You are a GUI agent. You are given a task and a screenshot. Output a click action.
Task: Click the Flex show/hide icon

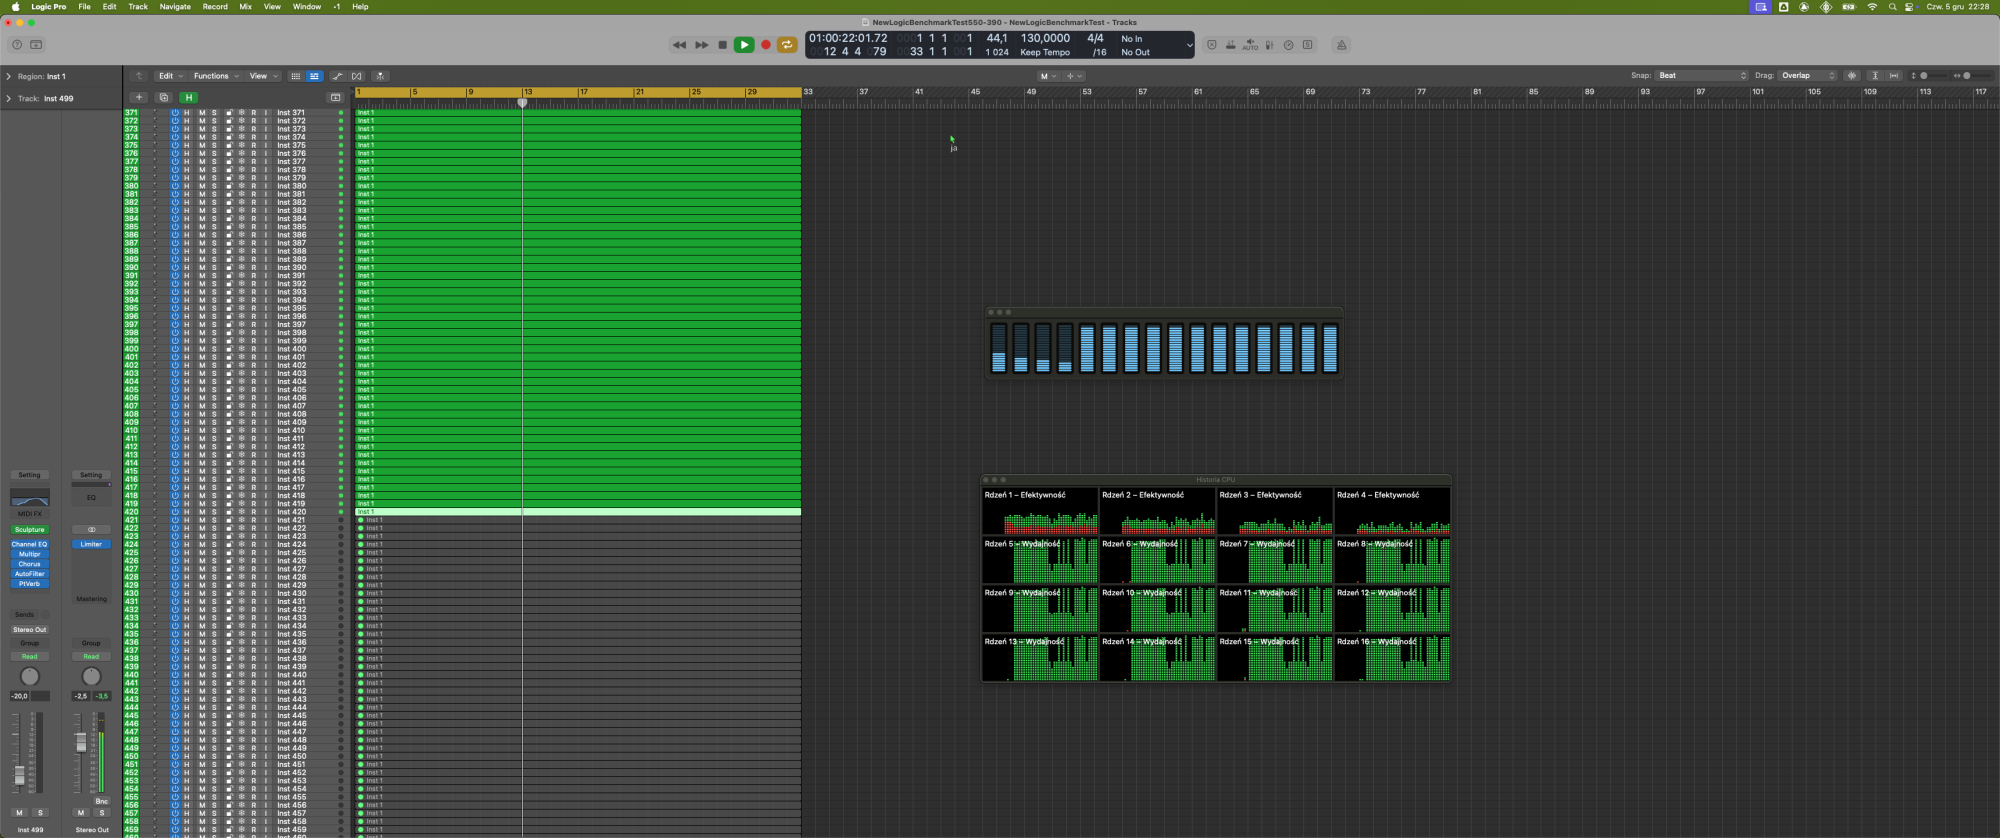coord(357,76)
